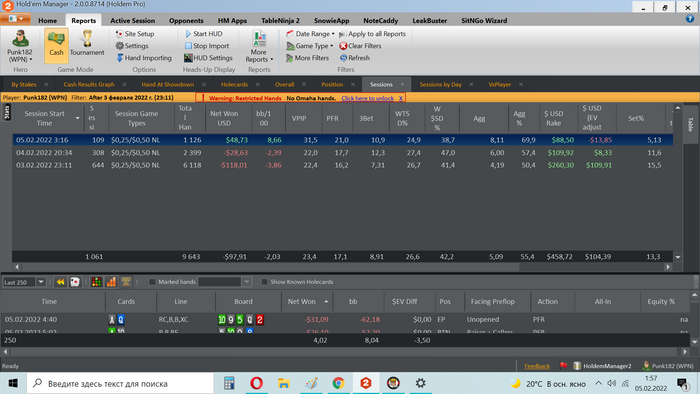Image resolution: width=700 pixels, height=394 pixels.
Task: Open the Game Type filter dropdown
Action: (x=310, y=46)
